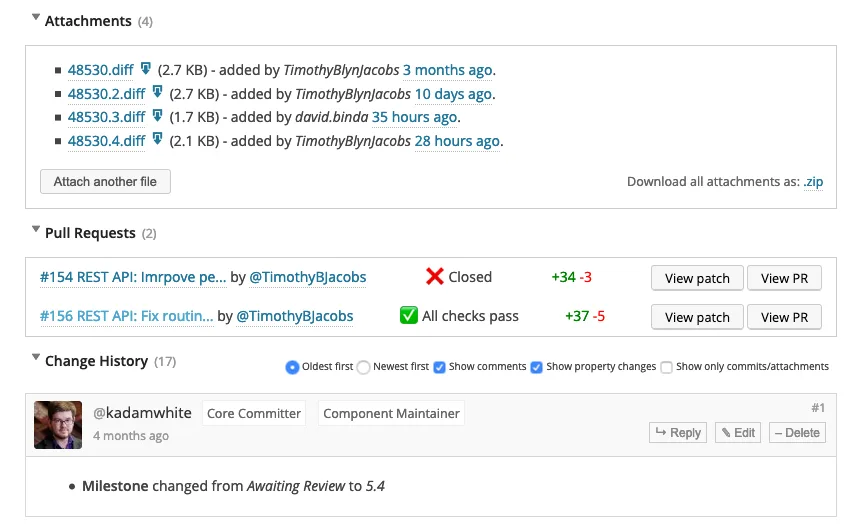Click download icon next to 48530.4.diff
Image resolution: width=864 pixels, height=532 pixels.
point(157,140)
